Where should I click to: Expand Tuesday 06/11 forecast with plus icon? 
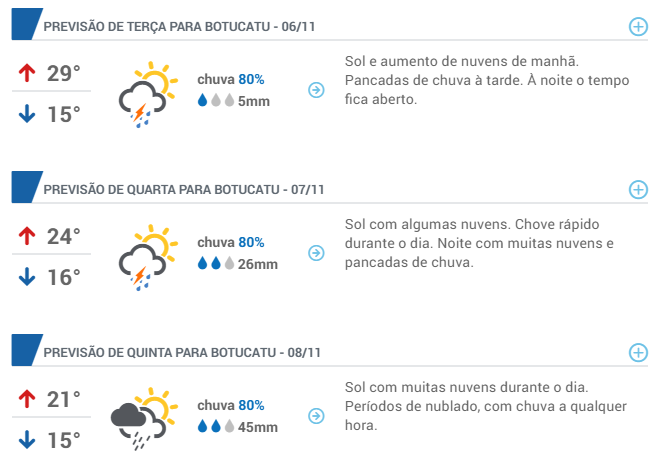638,27
